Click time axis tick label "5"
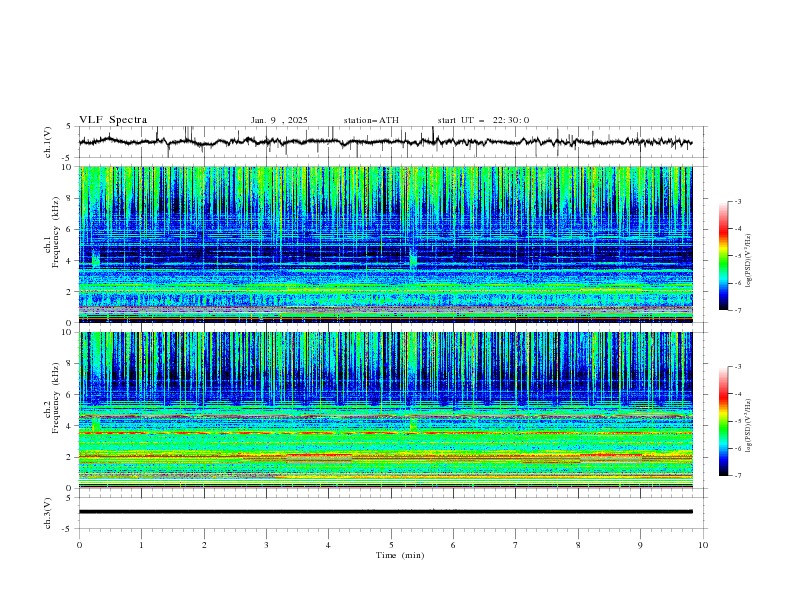792x612 pixels. [391, 545]
